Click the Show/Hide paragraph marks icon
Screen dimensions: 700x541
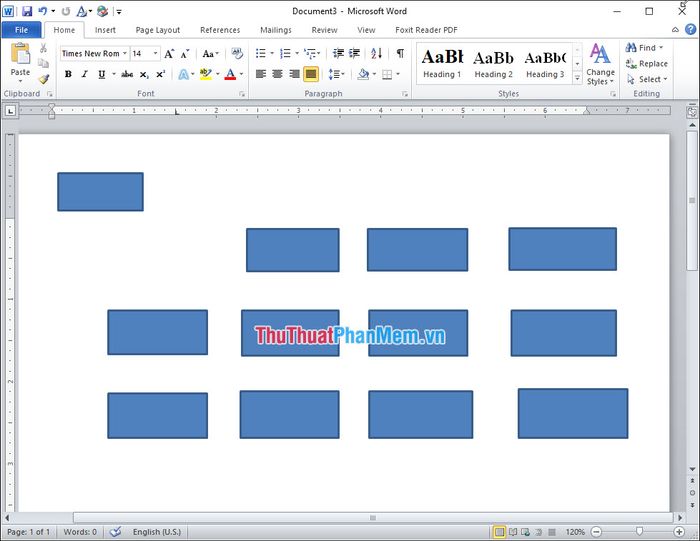pyautogui.click(x=400, y=53)
